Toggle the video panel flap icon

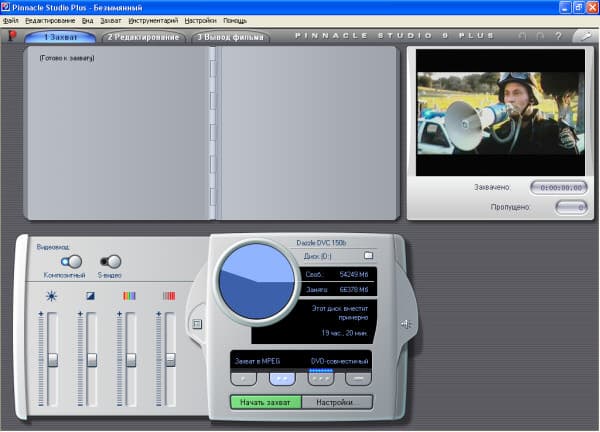coord(197,324)
